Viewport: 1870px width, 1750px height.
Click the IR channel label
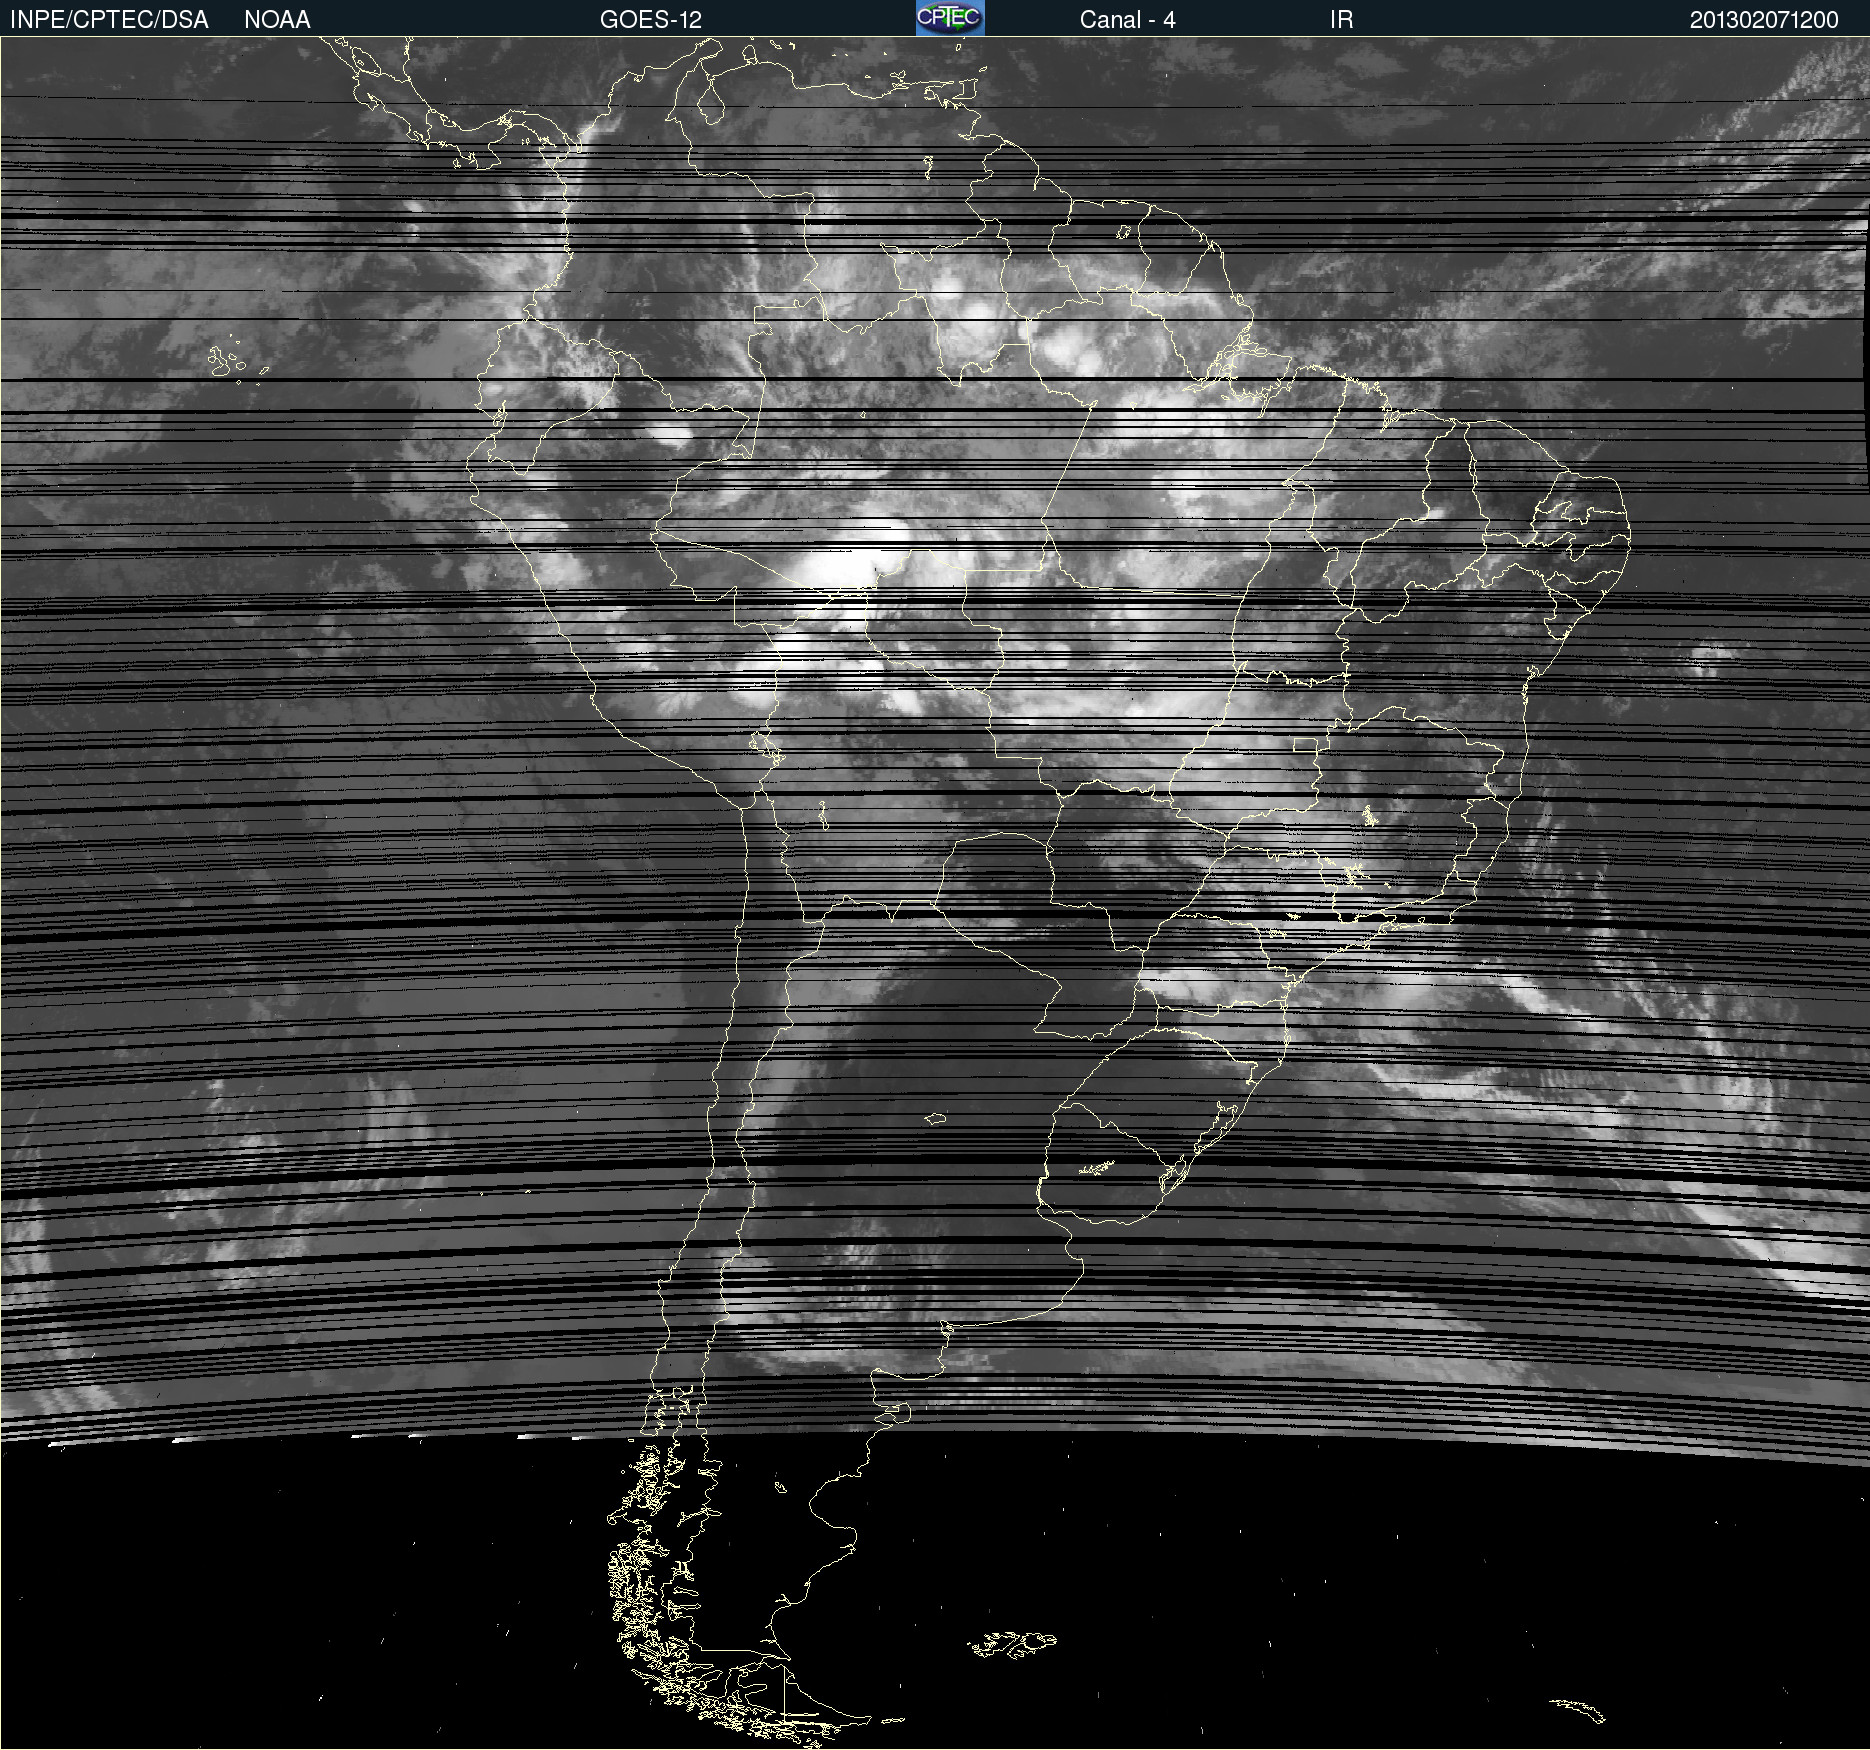click(x=1341, y=20)
